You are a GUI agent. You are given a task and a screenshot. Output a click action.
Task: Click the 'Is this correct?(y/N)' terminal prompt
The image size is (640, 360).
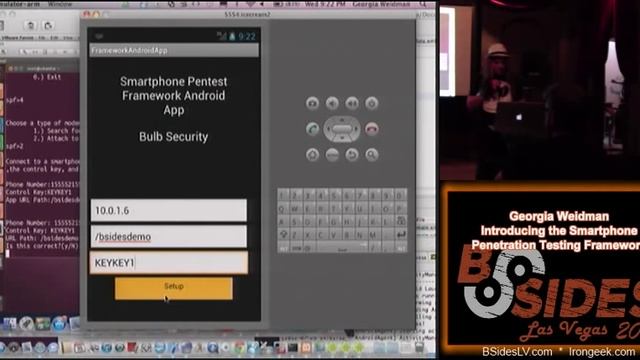click(x=42, y=246)
